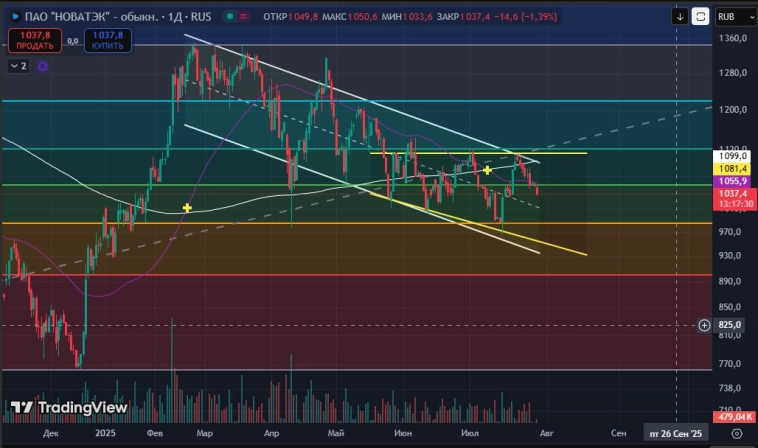758x448 pixels.
Task: Click the −14,6 (−1,39%) change value
Action: 525,17
